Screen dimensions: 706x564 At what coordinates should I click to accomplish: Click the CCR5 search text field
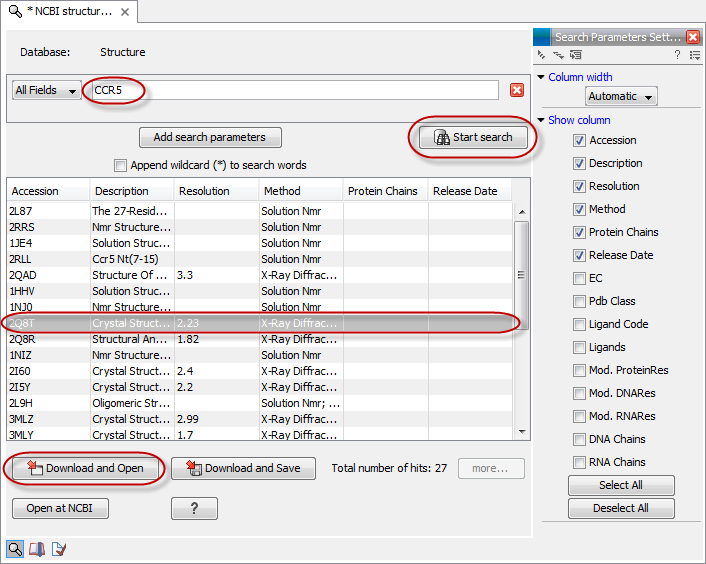290,90
